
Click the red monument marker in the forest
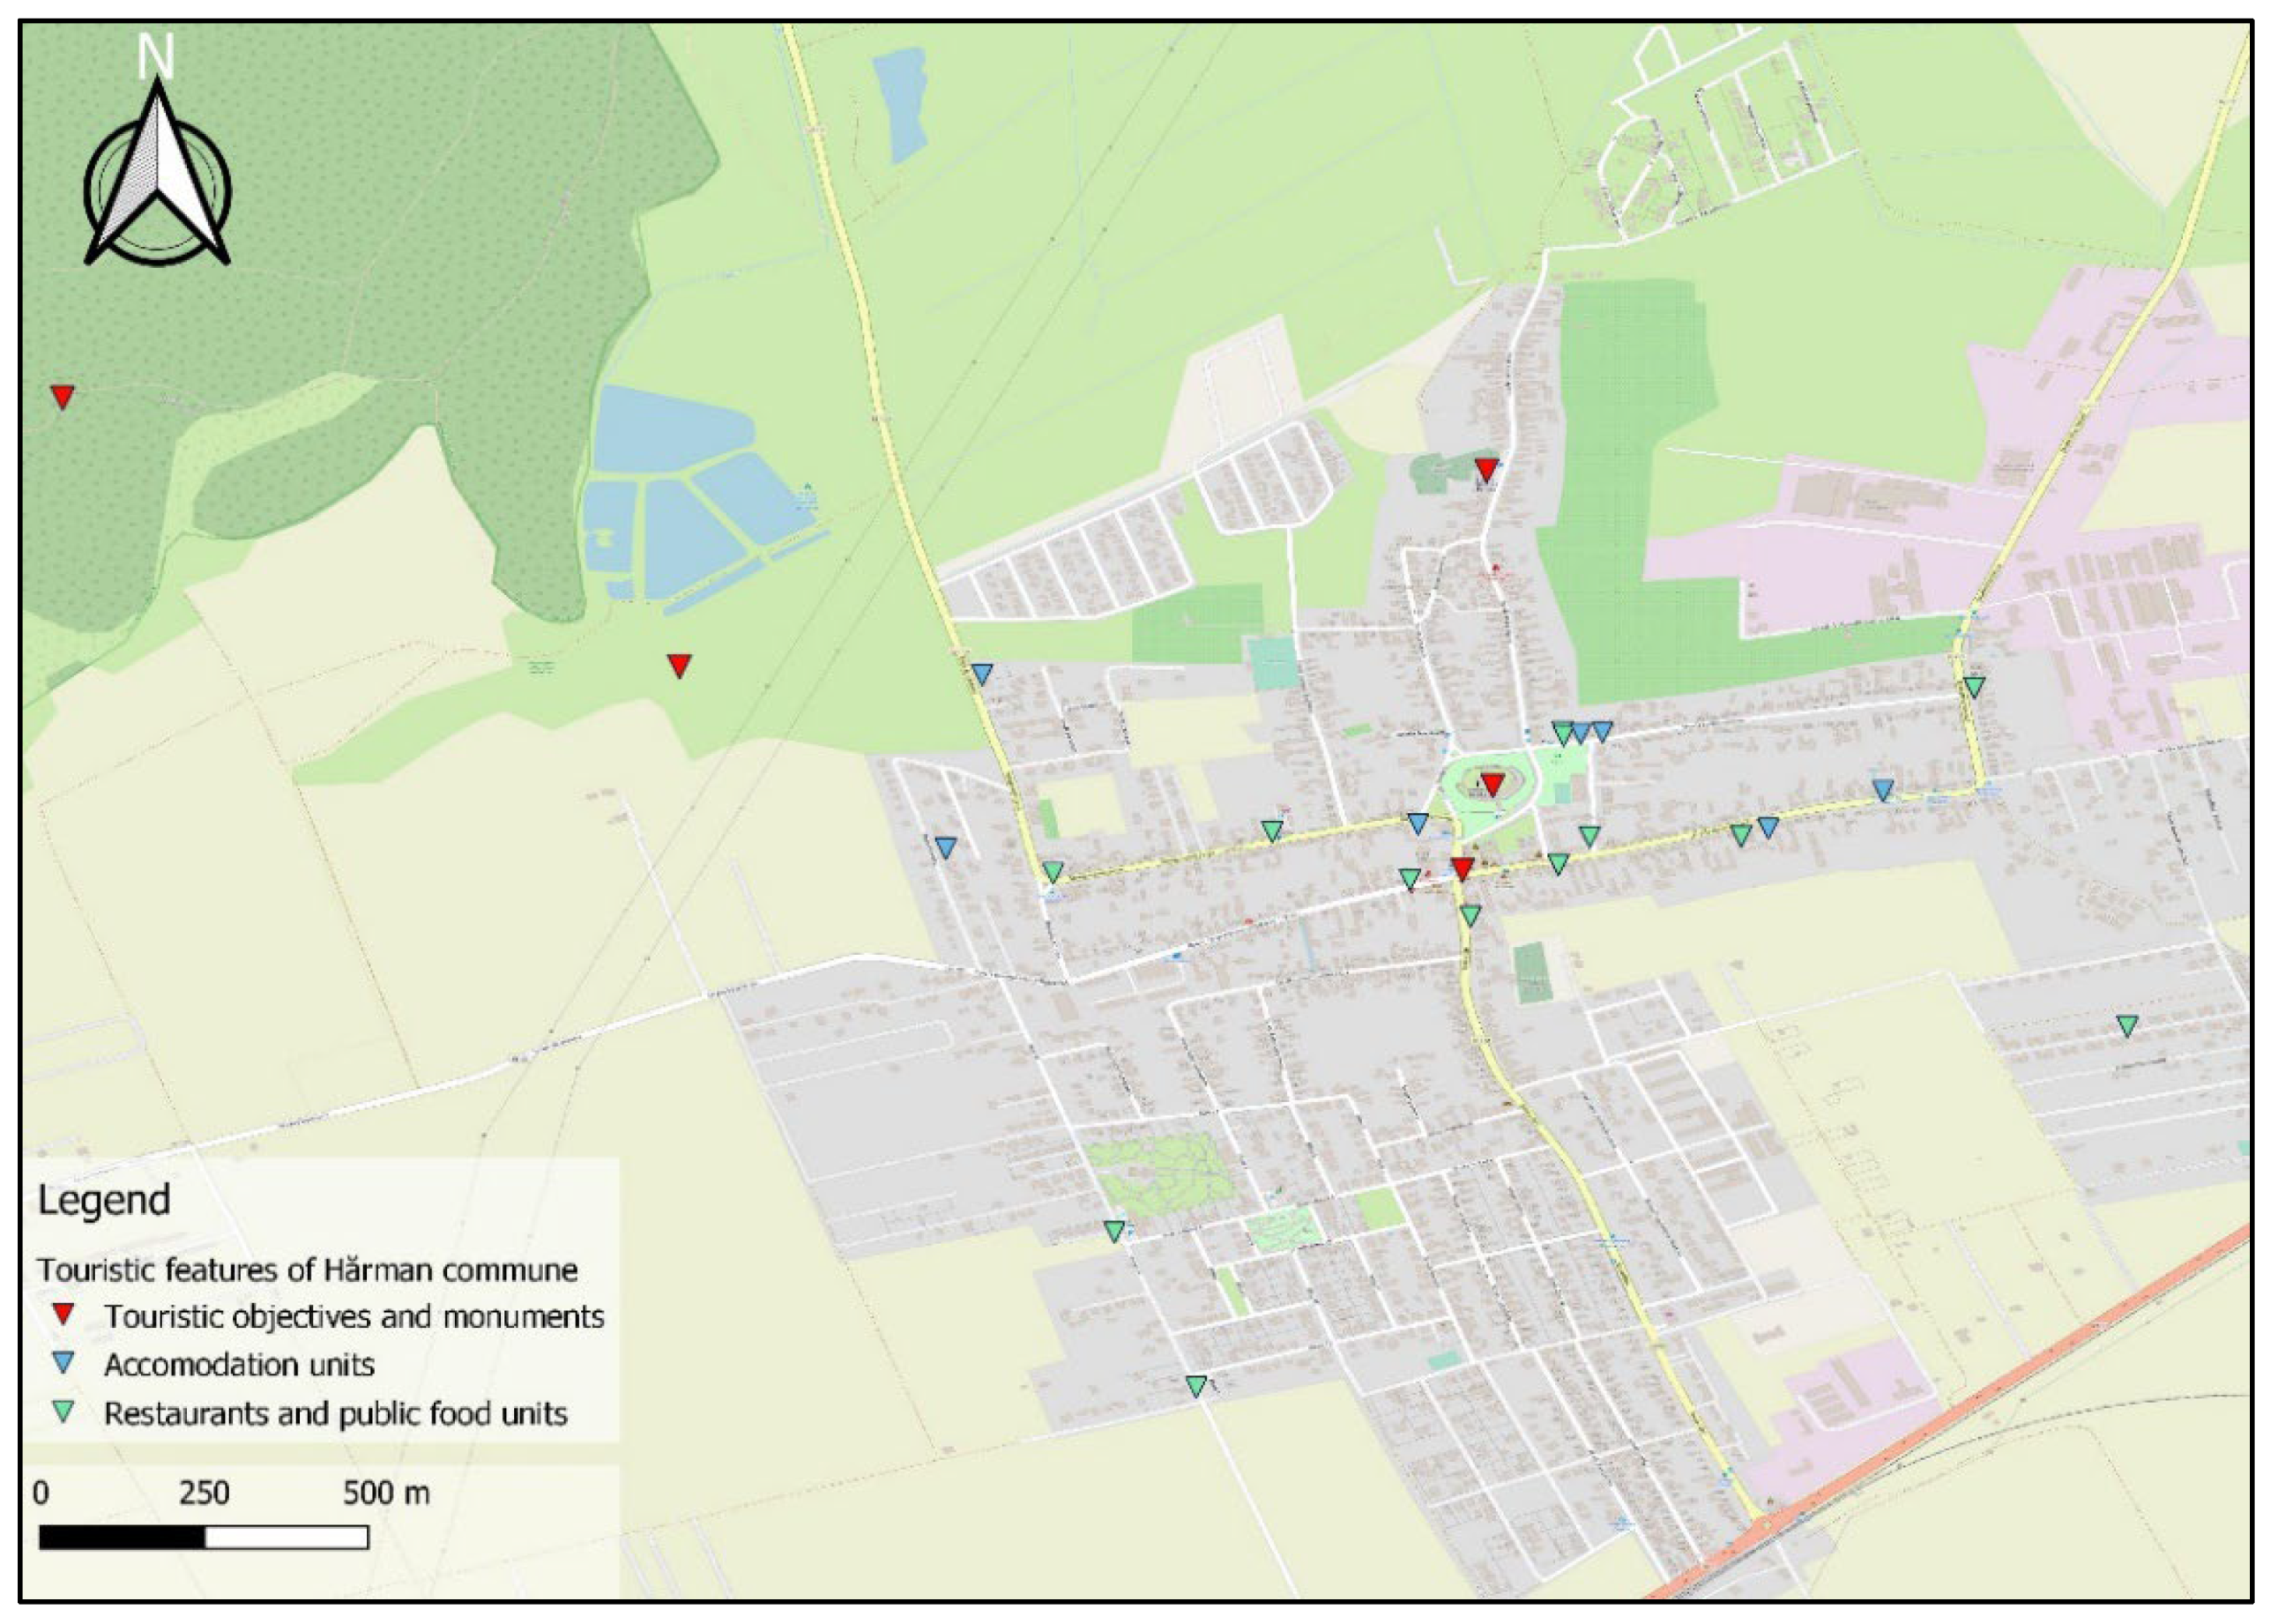point(62,396)
